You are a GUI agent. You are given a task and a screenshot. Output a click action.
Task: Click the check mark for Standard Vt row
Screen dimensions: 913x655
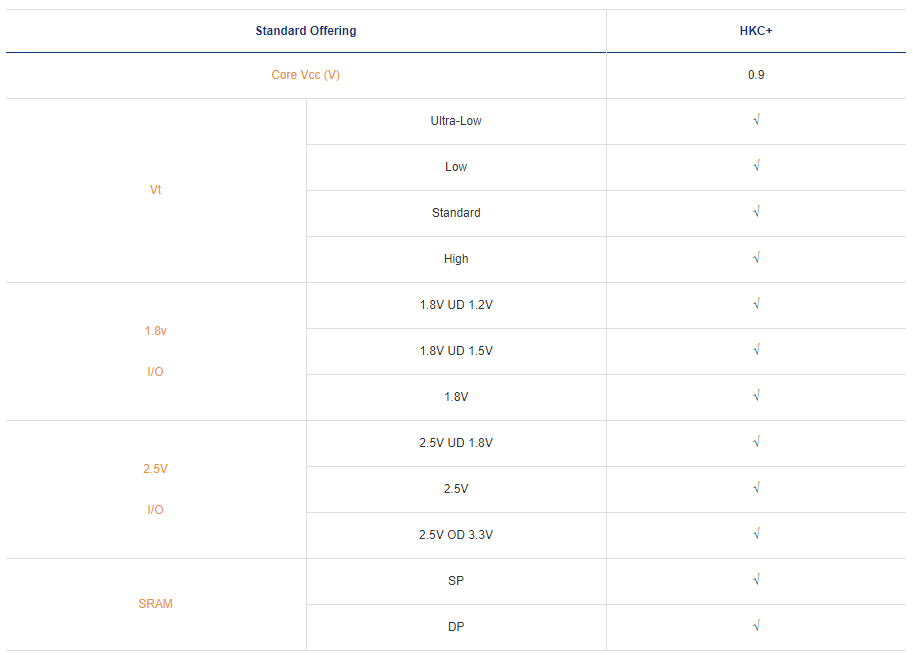(756, 213)
